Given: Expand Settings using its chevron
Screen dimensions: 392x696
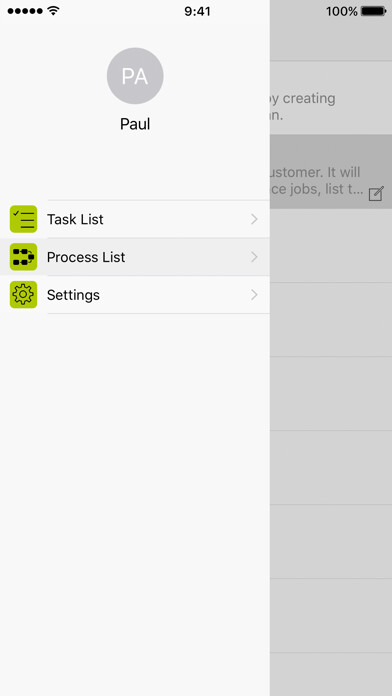Looking at the screenshot, I should (254, 295).
